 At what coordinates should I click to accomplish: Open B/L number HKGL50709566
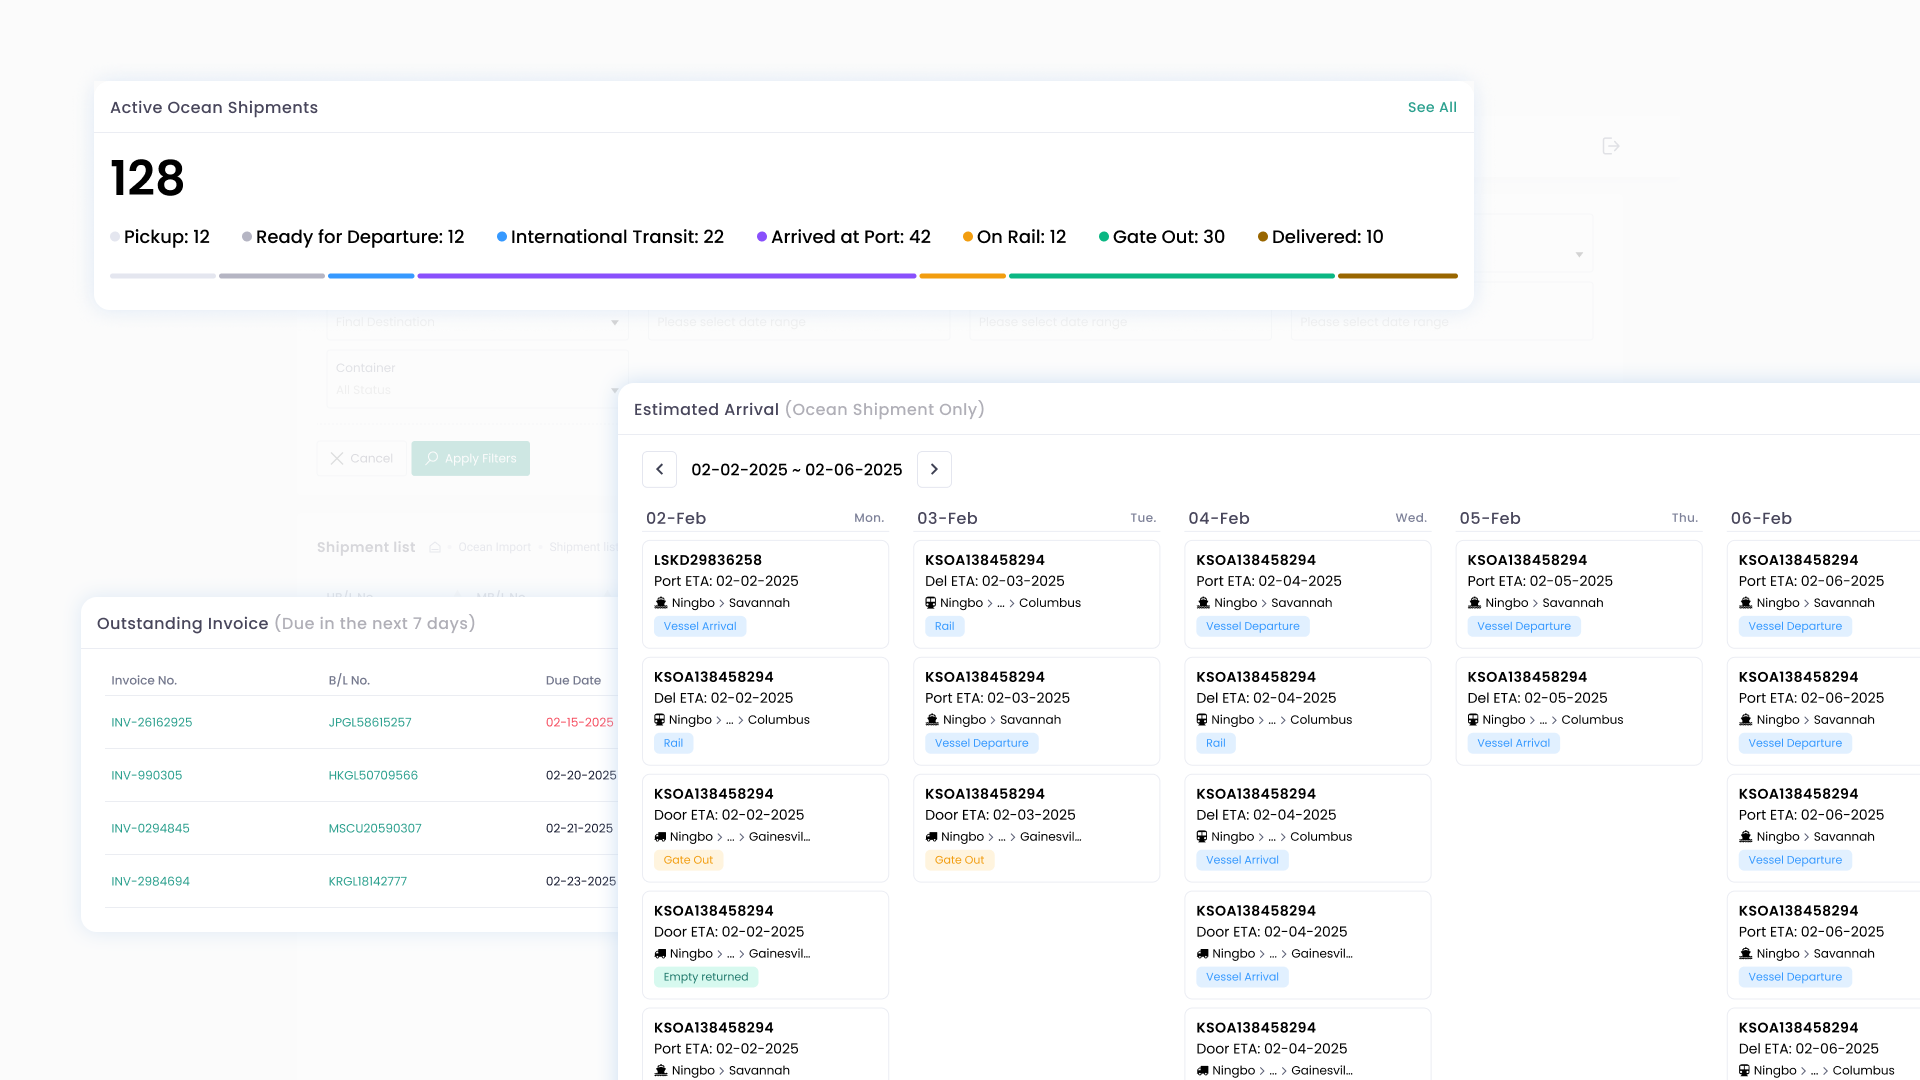click(x=373, y=775)
